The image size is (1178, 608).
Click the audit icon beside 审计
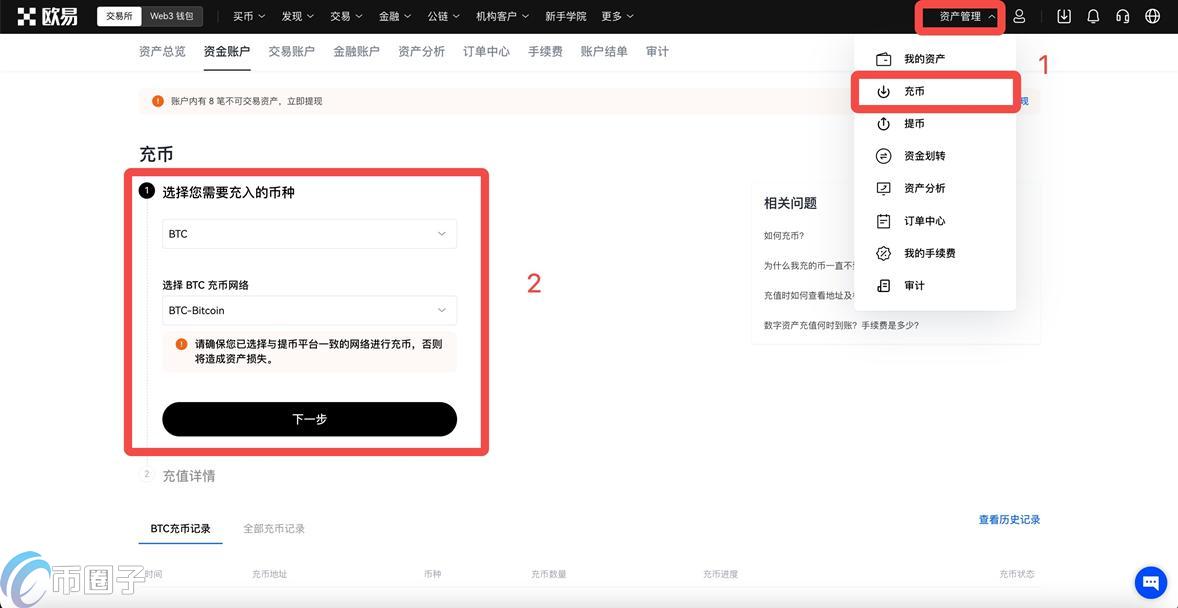(884, 286)
